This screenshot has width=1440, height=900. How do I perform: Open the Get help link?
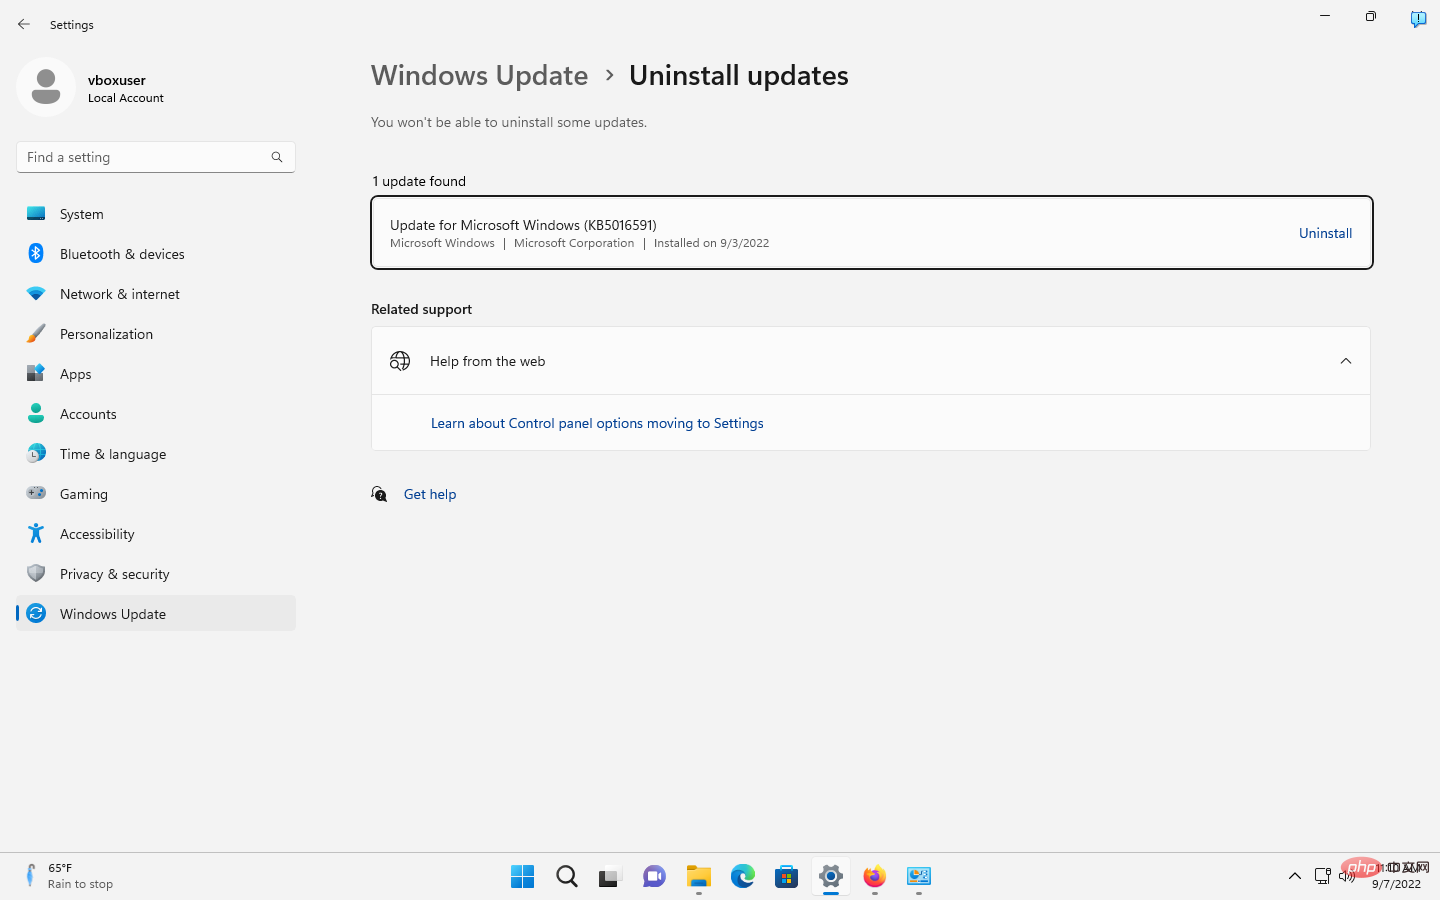coord(430,494)
